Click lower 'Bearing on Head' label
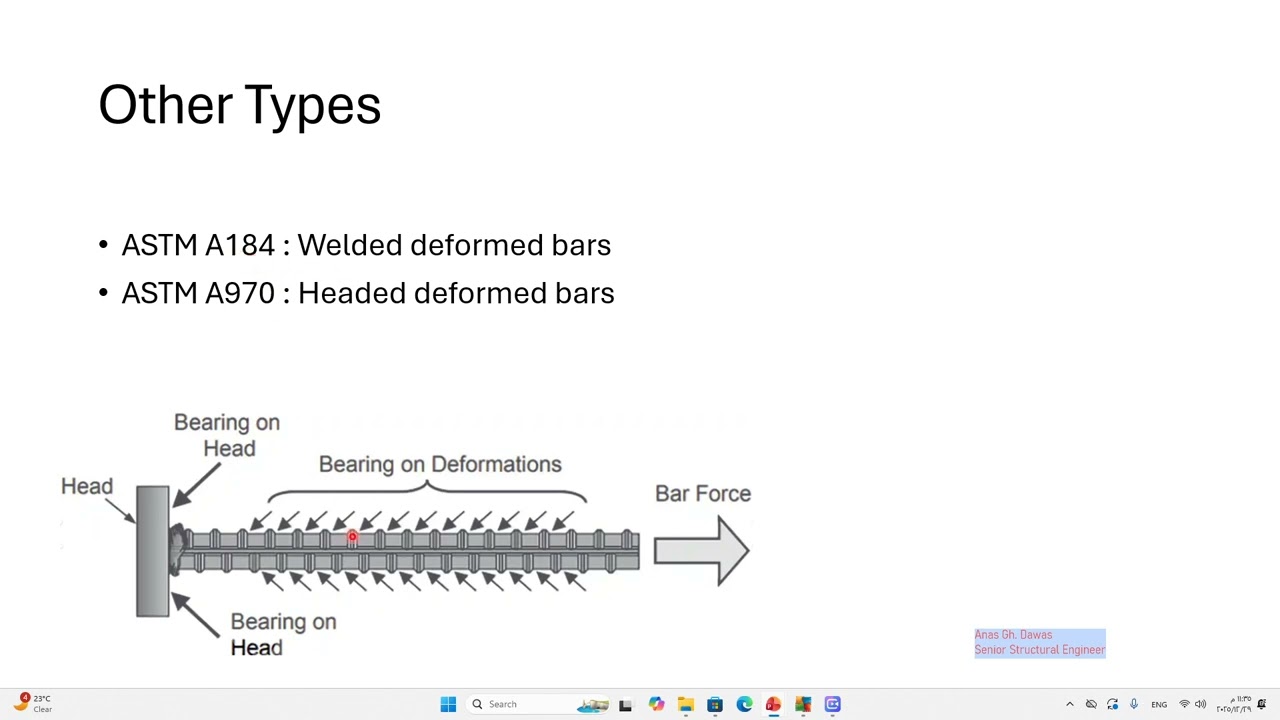Viewport: 1280px width, 720px height. 283,634
